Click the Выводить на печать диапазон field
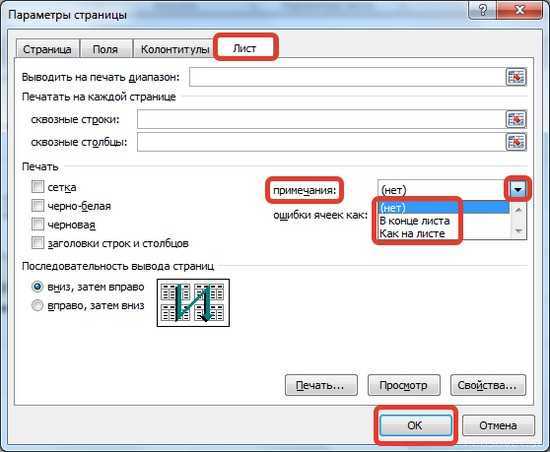 (x=347, y=77)
